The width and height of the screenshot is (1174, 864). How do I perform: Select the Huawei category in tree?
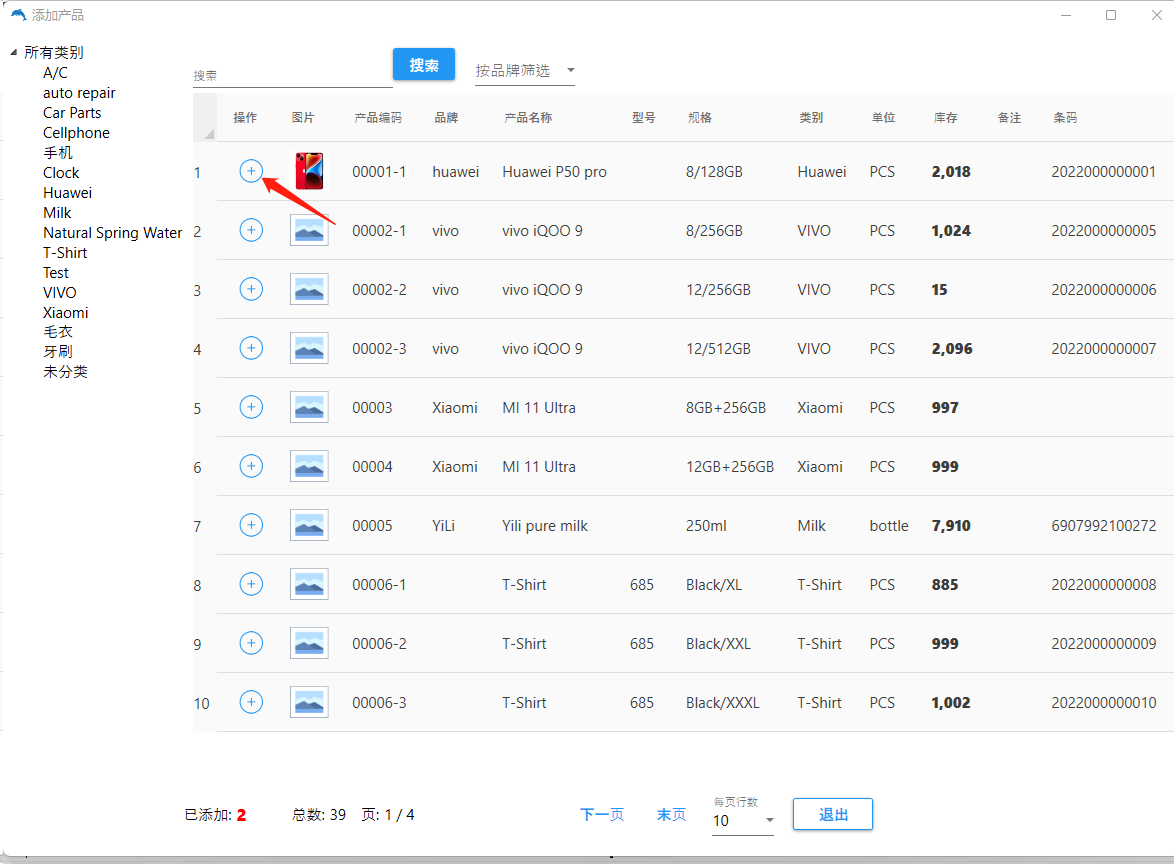pos(67,192)
